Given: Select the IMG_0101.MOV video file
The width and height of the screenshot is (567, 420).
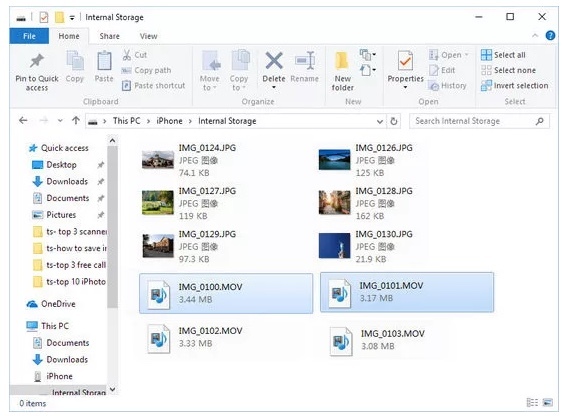Looking at the screenshot, I should coord(407,292).
